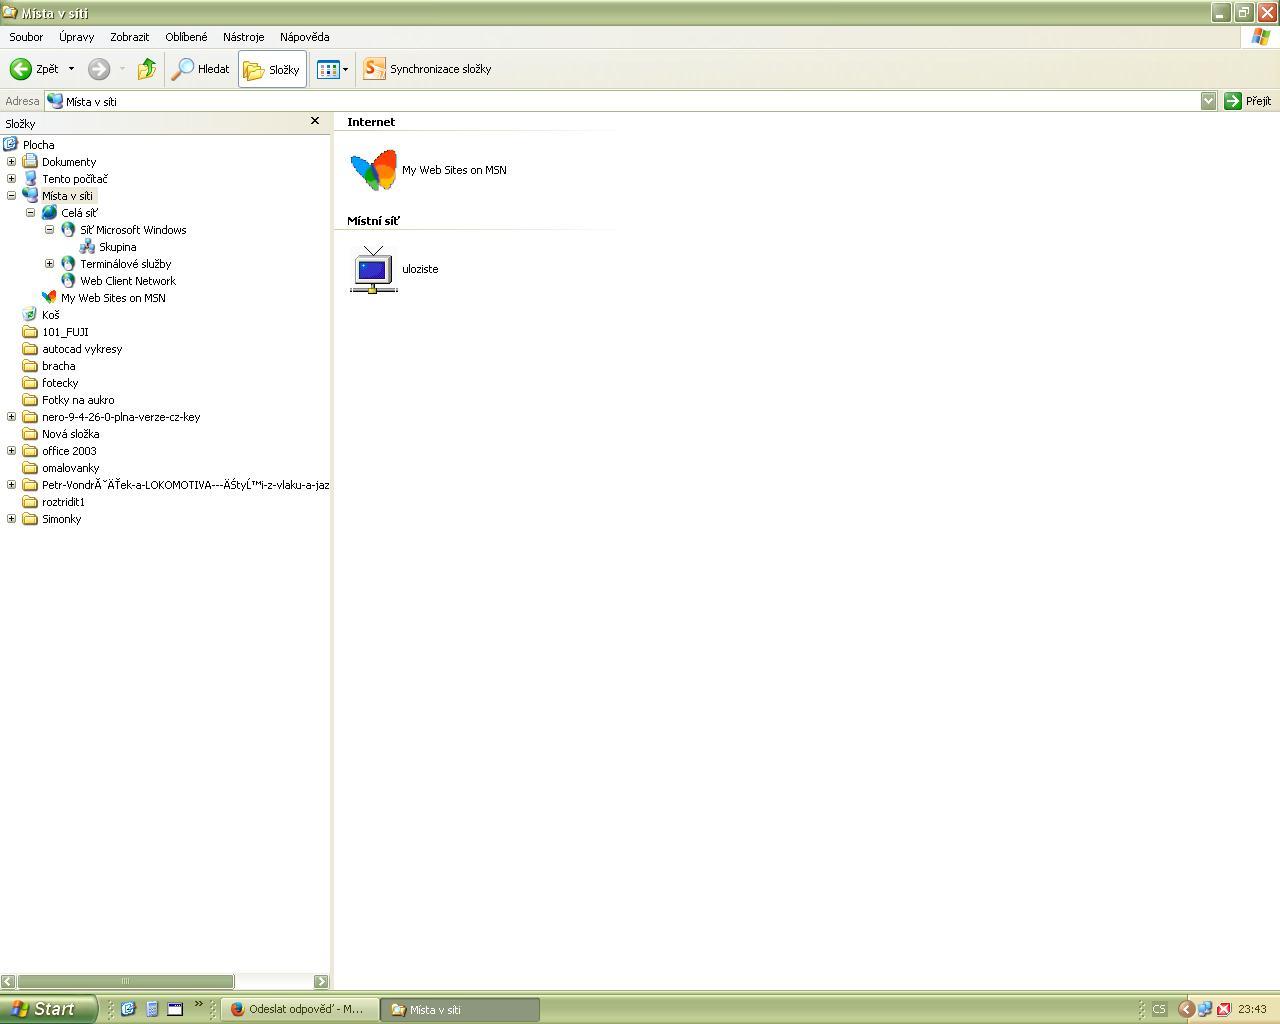Viewport: 1280px width, 1024px height.
Task: Click the Místa v síti taskbar button
Action: (462, 1009)
